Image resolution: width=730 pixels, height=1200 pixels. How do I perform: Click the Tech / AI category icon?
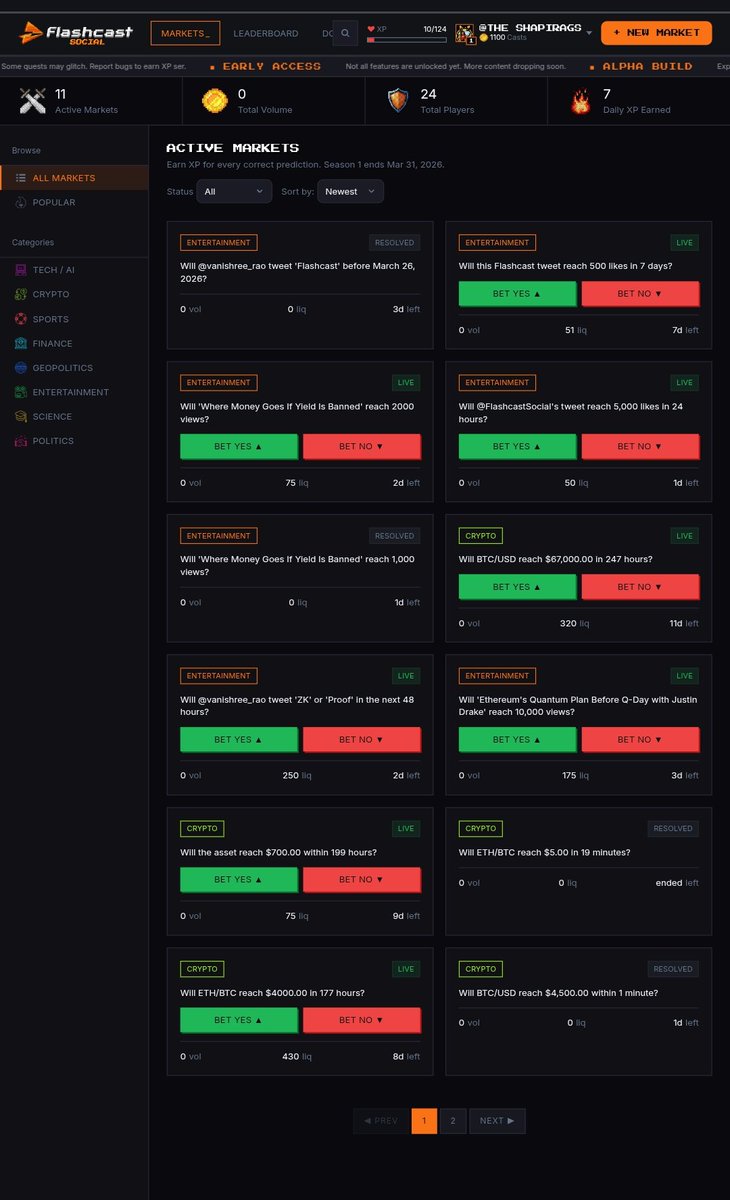coord(21,270)
